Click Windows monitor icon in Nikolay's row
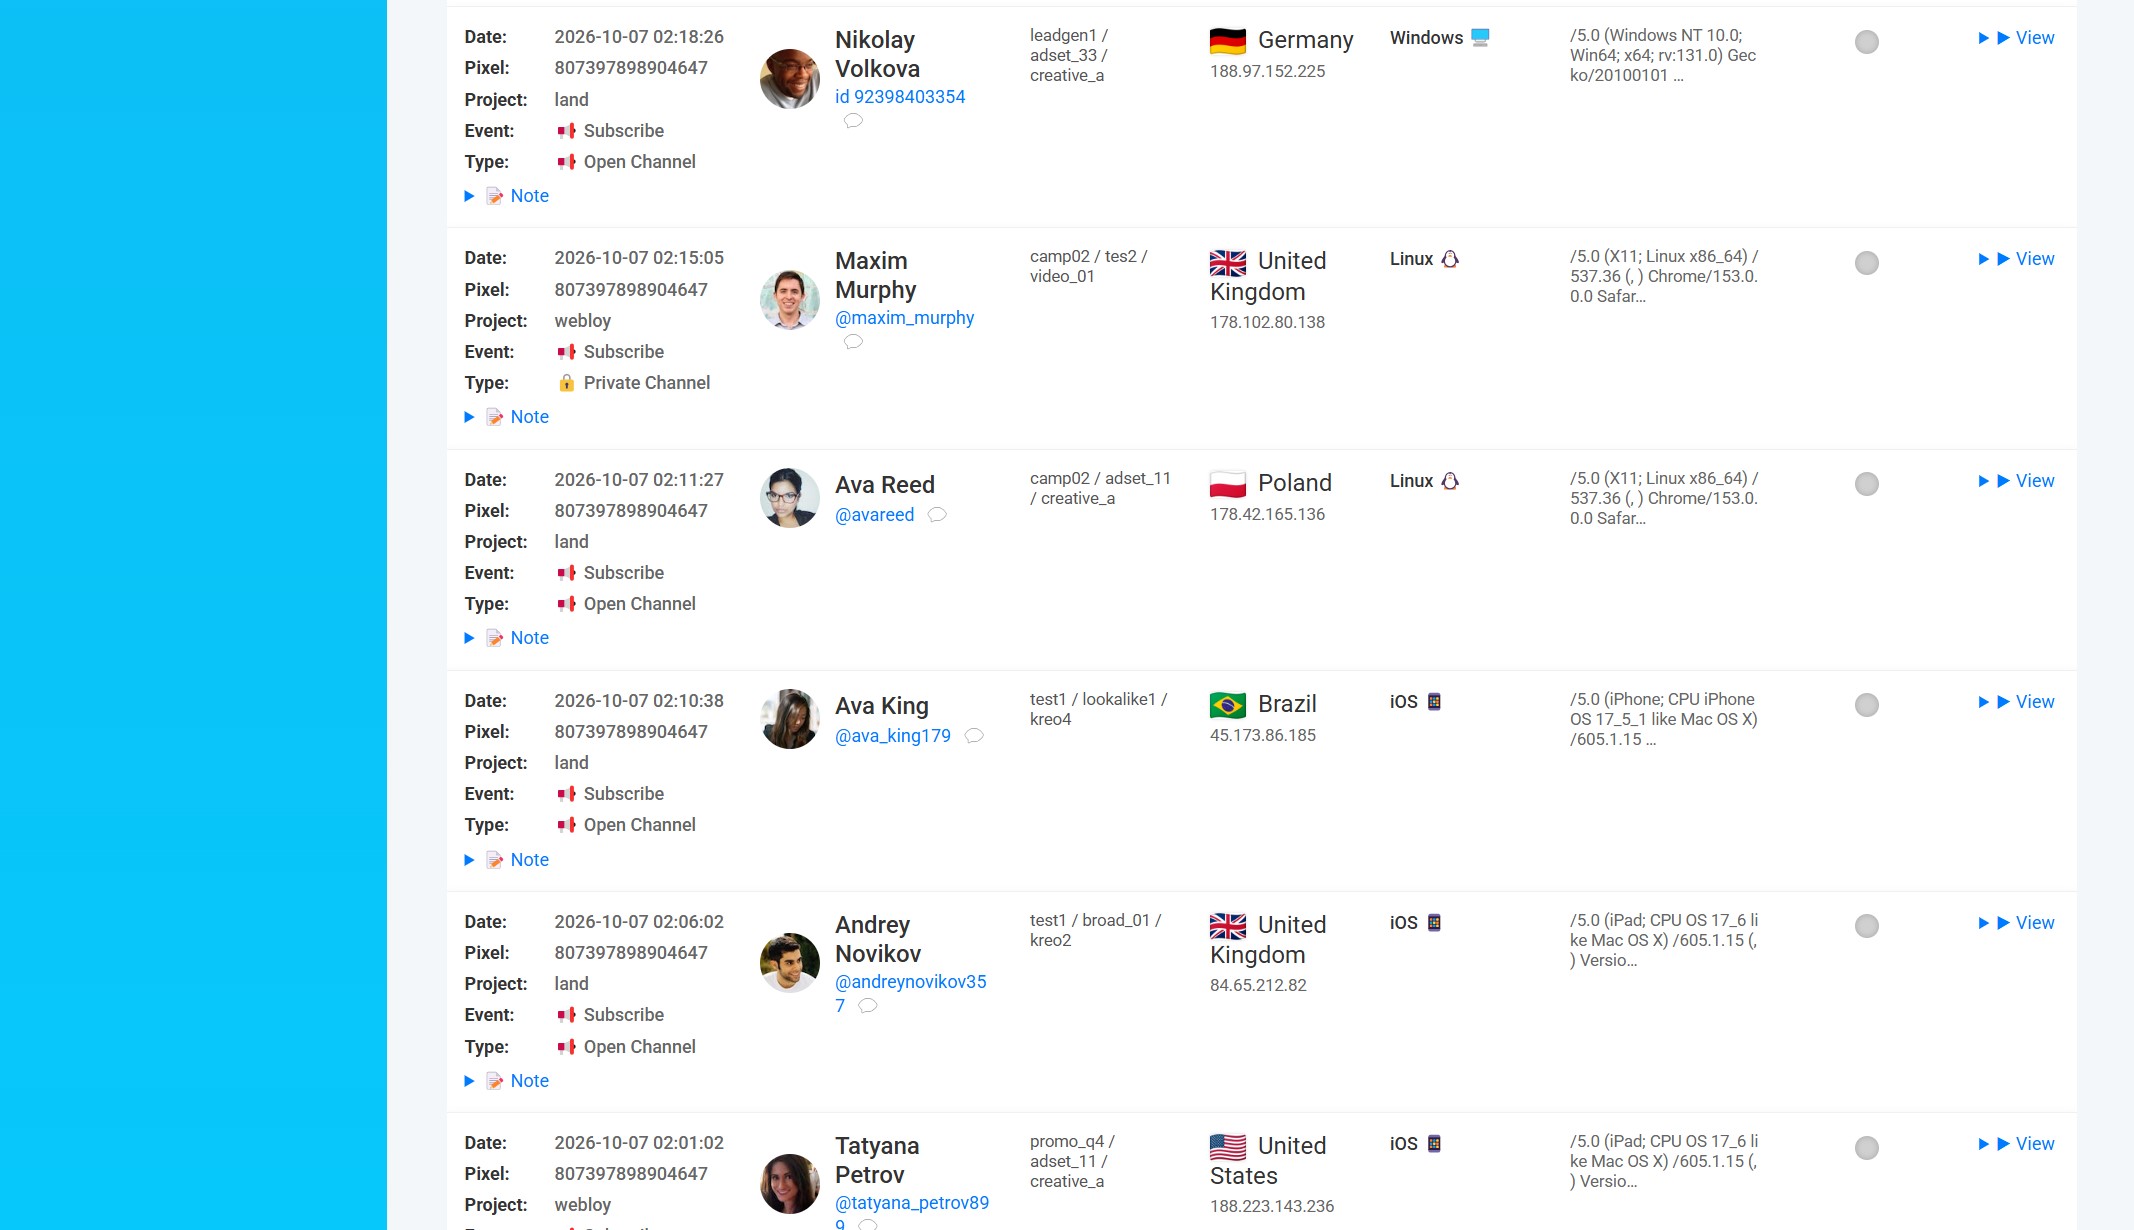 pos(1481,38)
